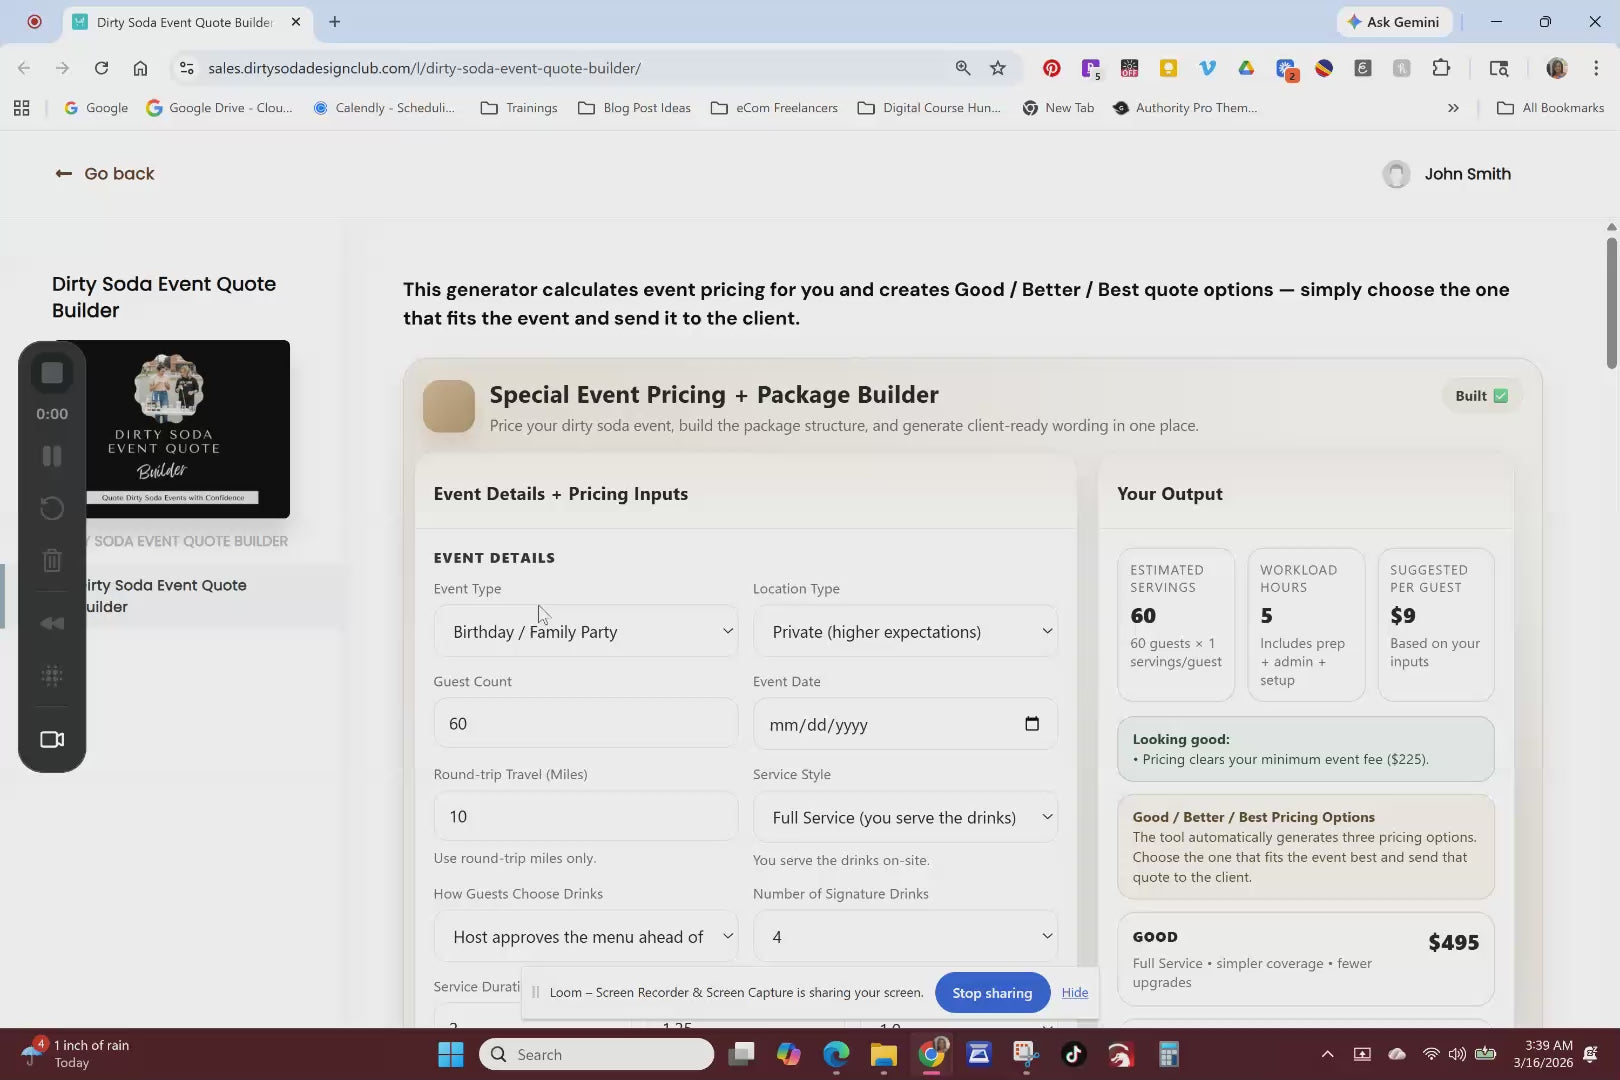The height and width of the screenshot is (1080, 1620).
Task: Click the Guest Count input field
Action: coord(586,724)
